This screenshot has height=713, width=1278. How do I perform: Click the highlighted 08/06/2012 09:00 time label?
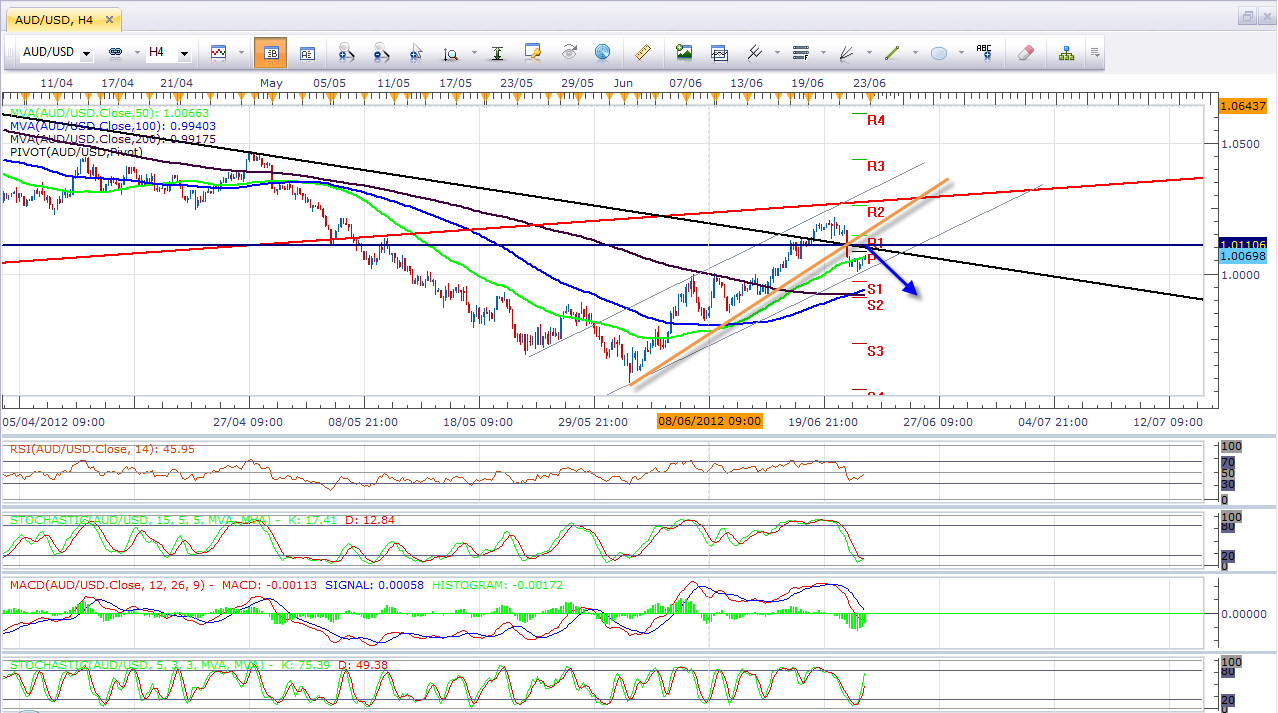(709, 422)
